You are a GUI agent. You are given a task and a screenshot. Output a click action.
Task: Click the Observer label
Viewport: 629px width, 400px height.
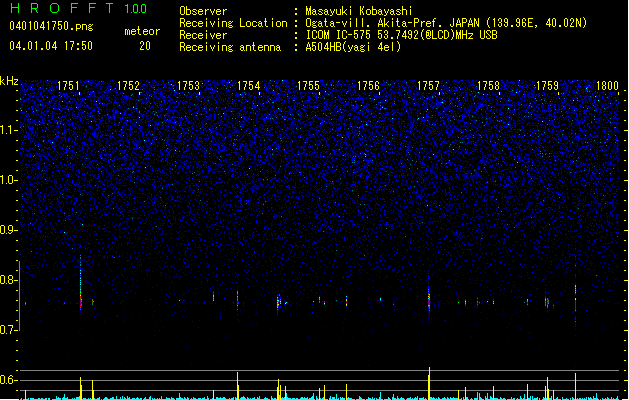(203, 11)
